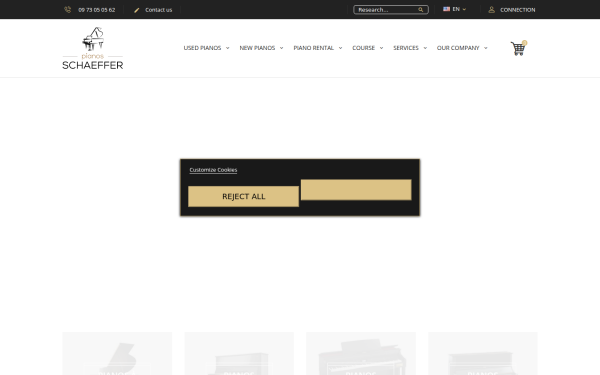Screen dimensions: 600x375
Task: Expand the Course menu chevron
Action: click(x=381, y=48)
